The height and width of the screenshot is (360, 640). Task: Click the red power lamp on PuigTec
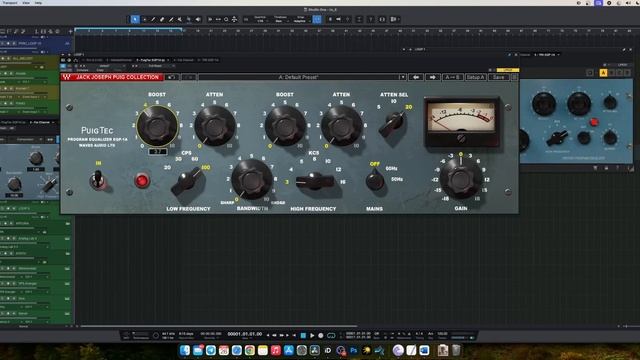coord(142,180)
